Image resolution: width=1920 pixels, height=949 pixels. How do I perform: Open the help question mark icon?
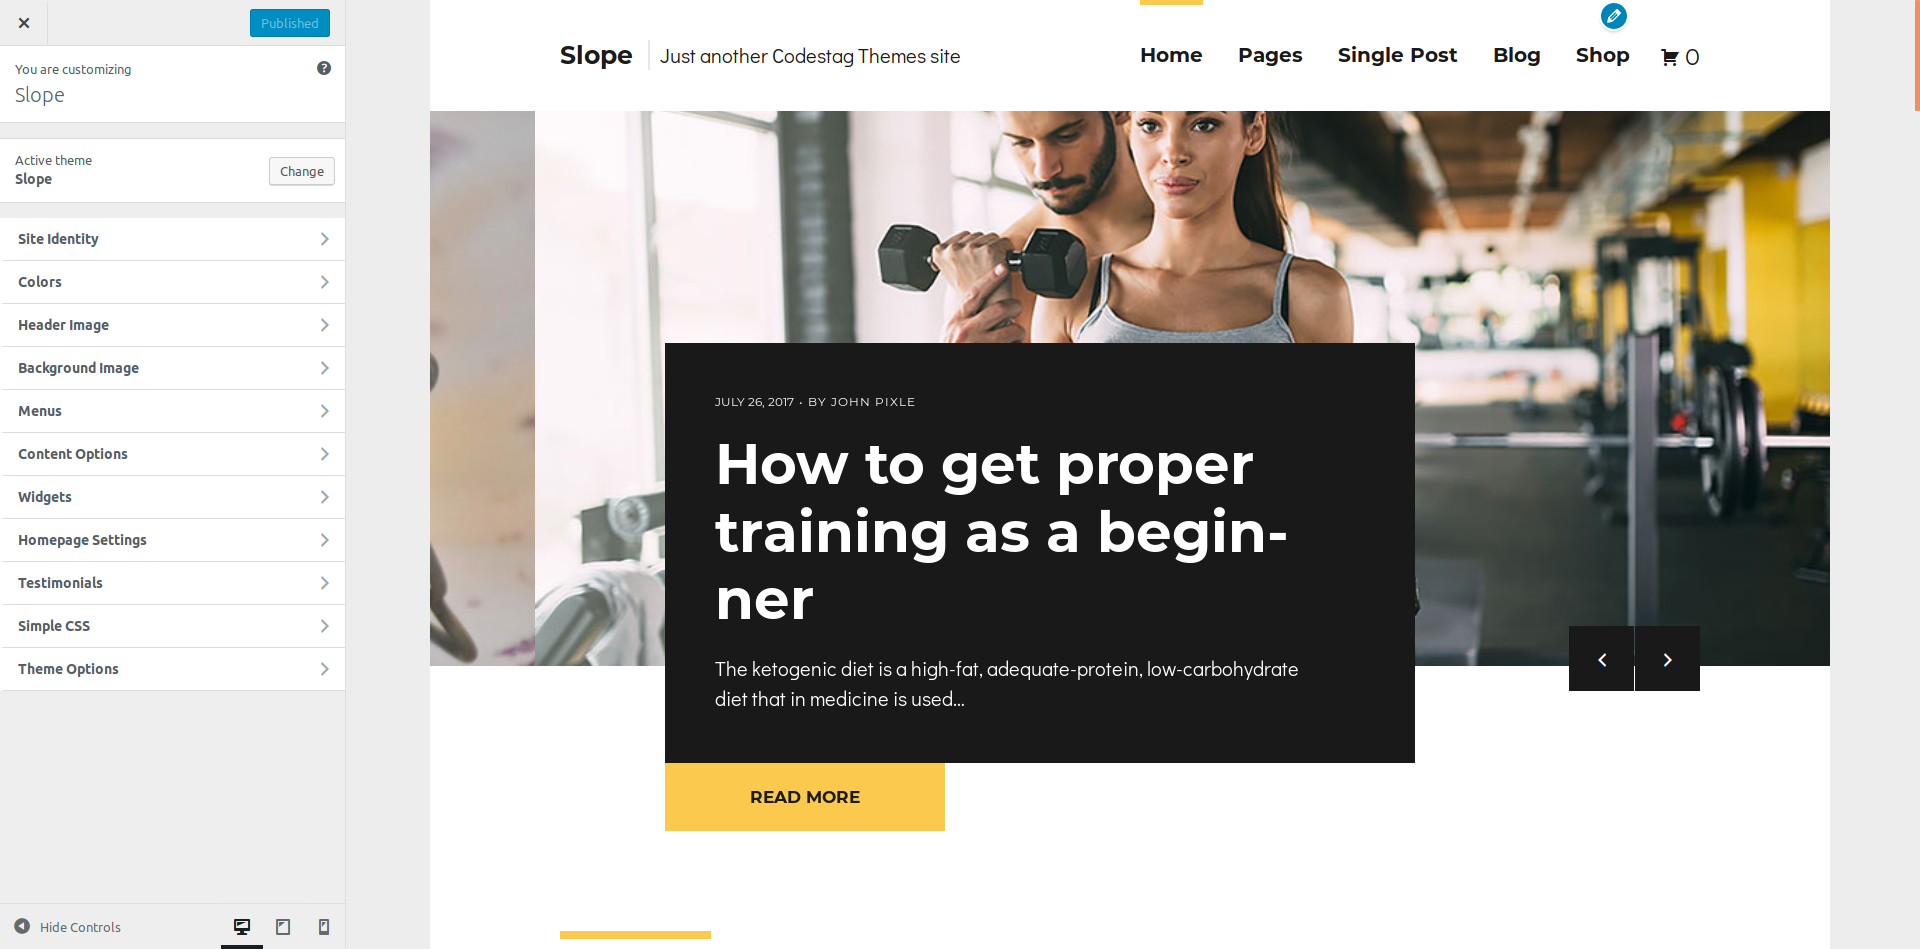tap(324, 68)
